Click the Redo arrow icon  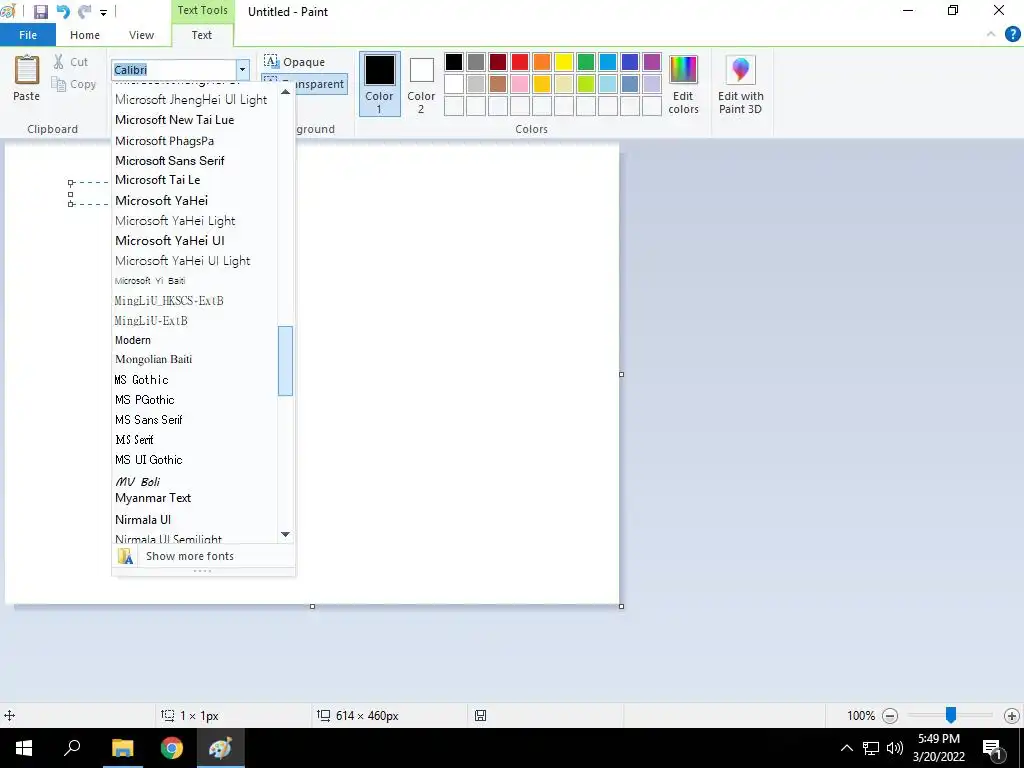click(84, 12)
